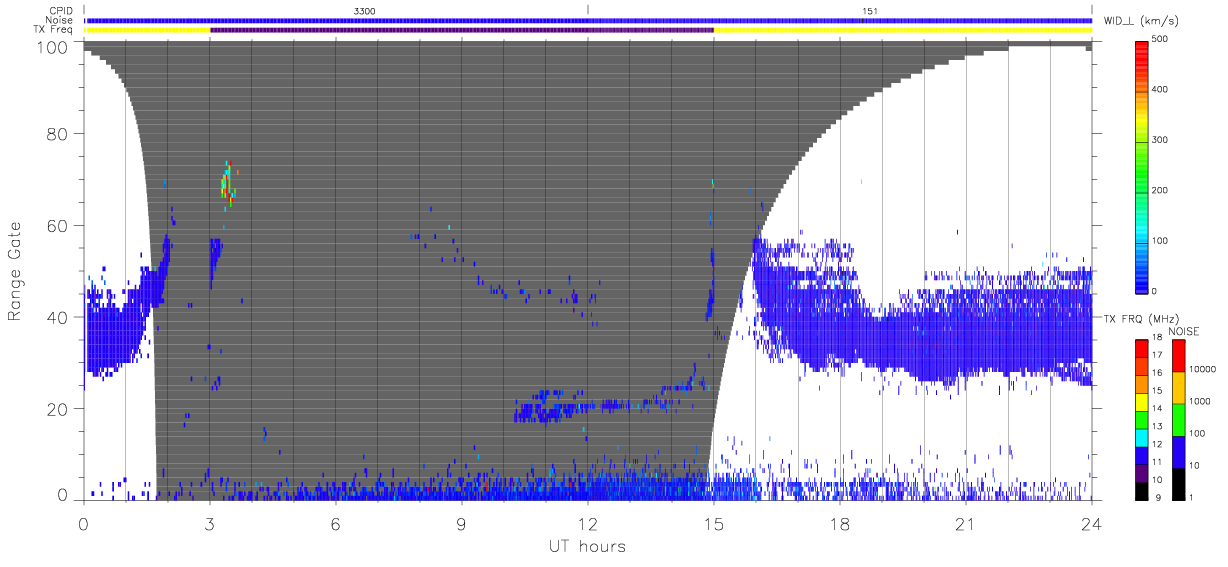Click the UT hours axis title

(587, 546)
